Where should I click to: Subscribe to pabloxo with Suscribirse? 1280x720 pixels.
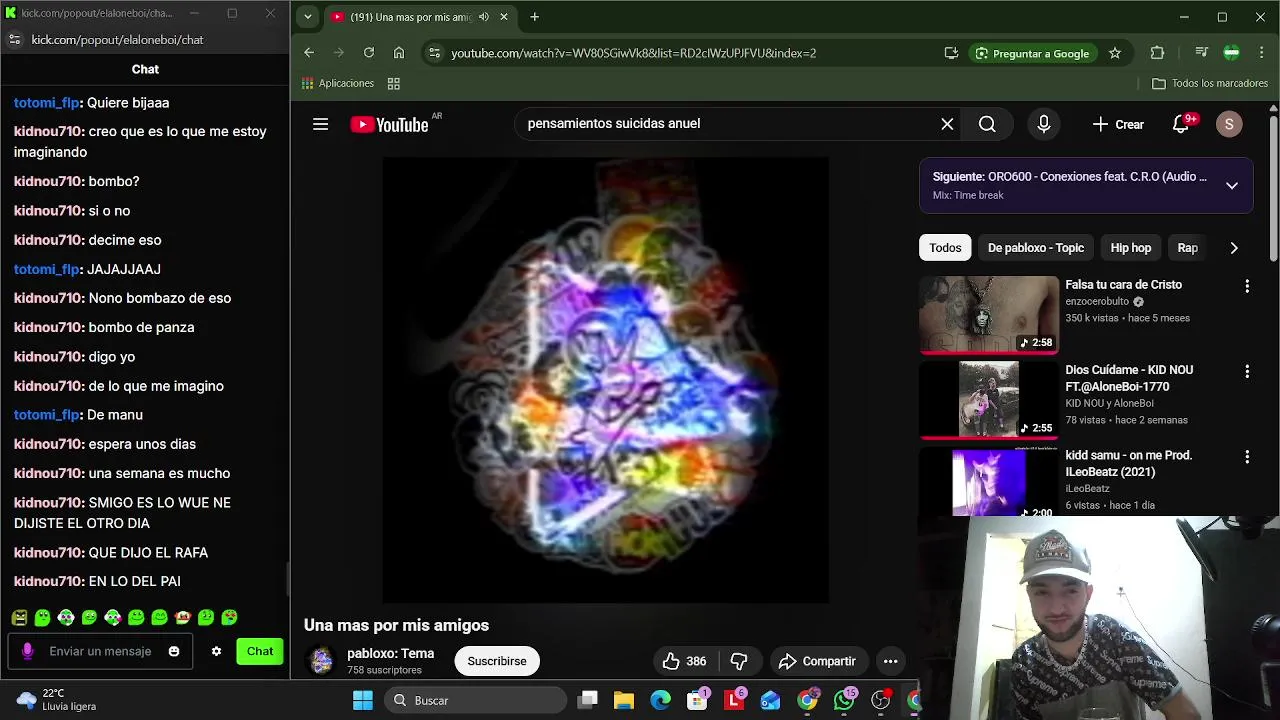pos(497,661)
